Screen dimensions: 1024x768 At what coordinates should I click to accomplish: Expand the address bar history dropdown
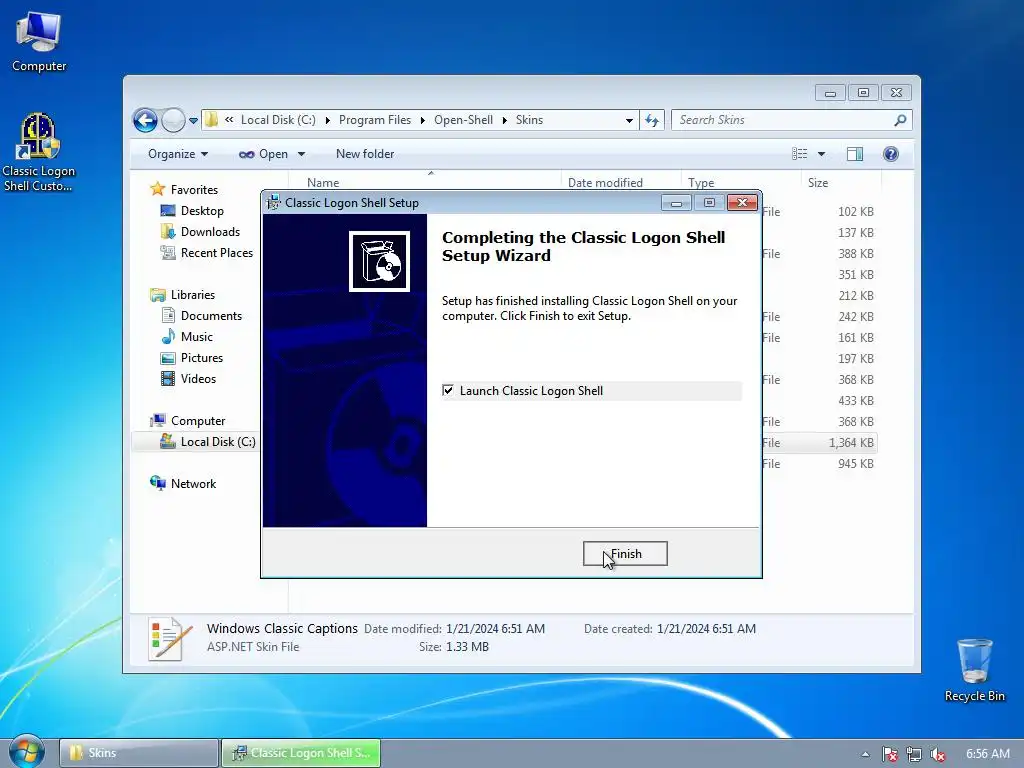629,120
